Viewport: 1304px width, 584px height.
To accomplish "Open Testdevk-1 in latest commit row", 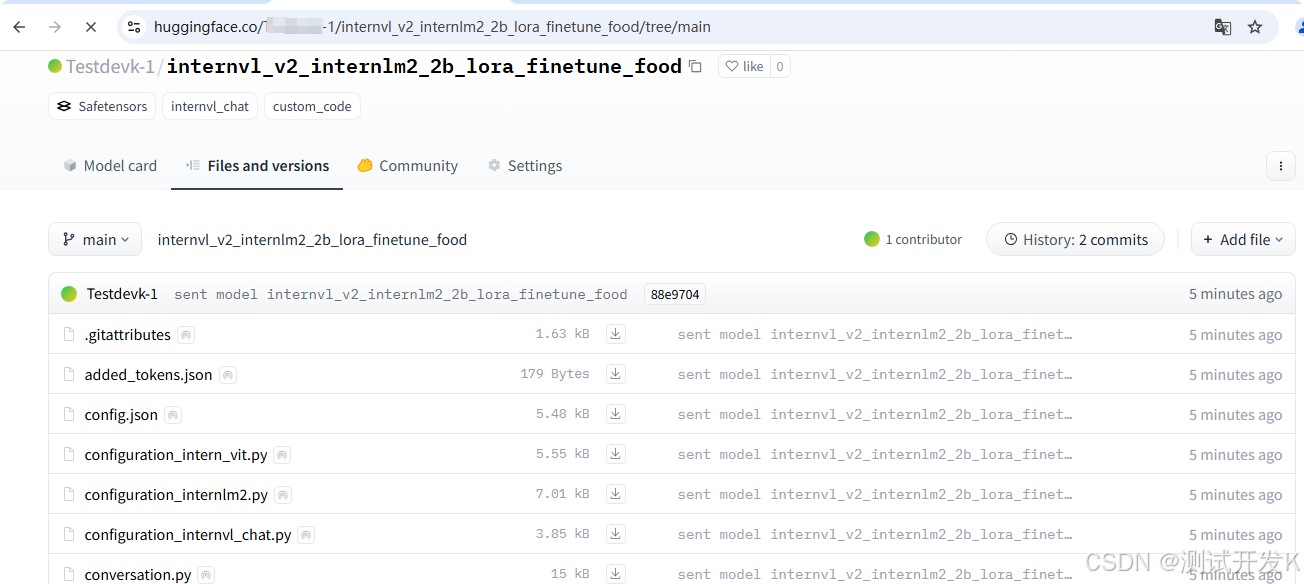I will click(122, 294).
